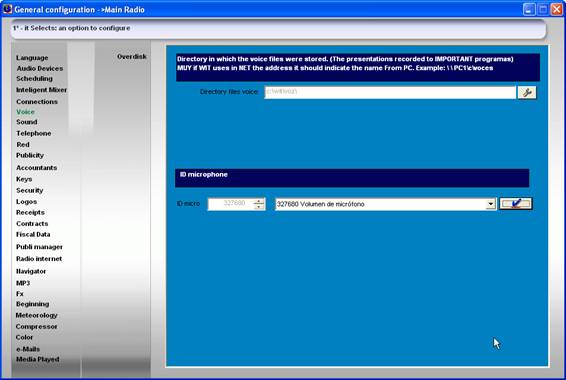Open the Navigator option
Image resolution: width=566 pixels, height=380 pixels.
(31, 271)
